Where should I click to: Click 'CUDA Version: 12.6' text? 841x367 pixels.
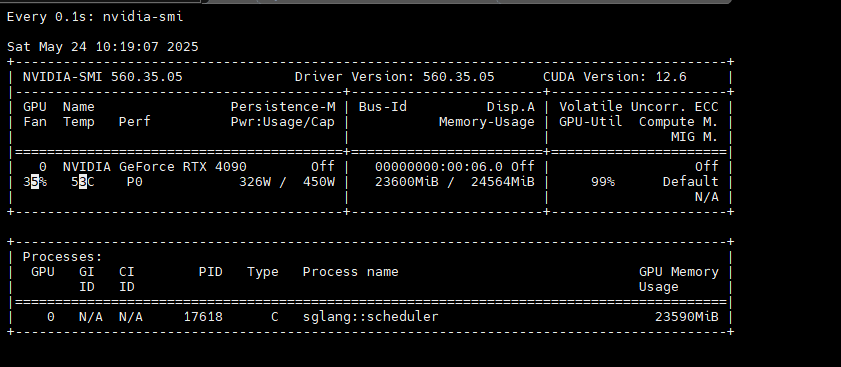pos(615,77)
